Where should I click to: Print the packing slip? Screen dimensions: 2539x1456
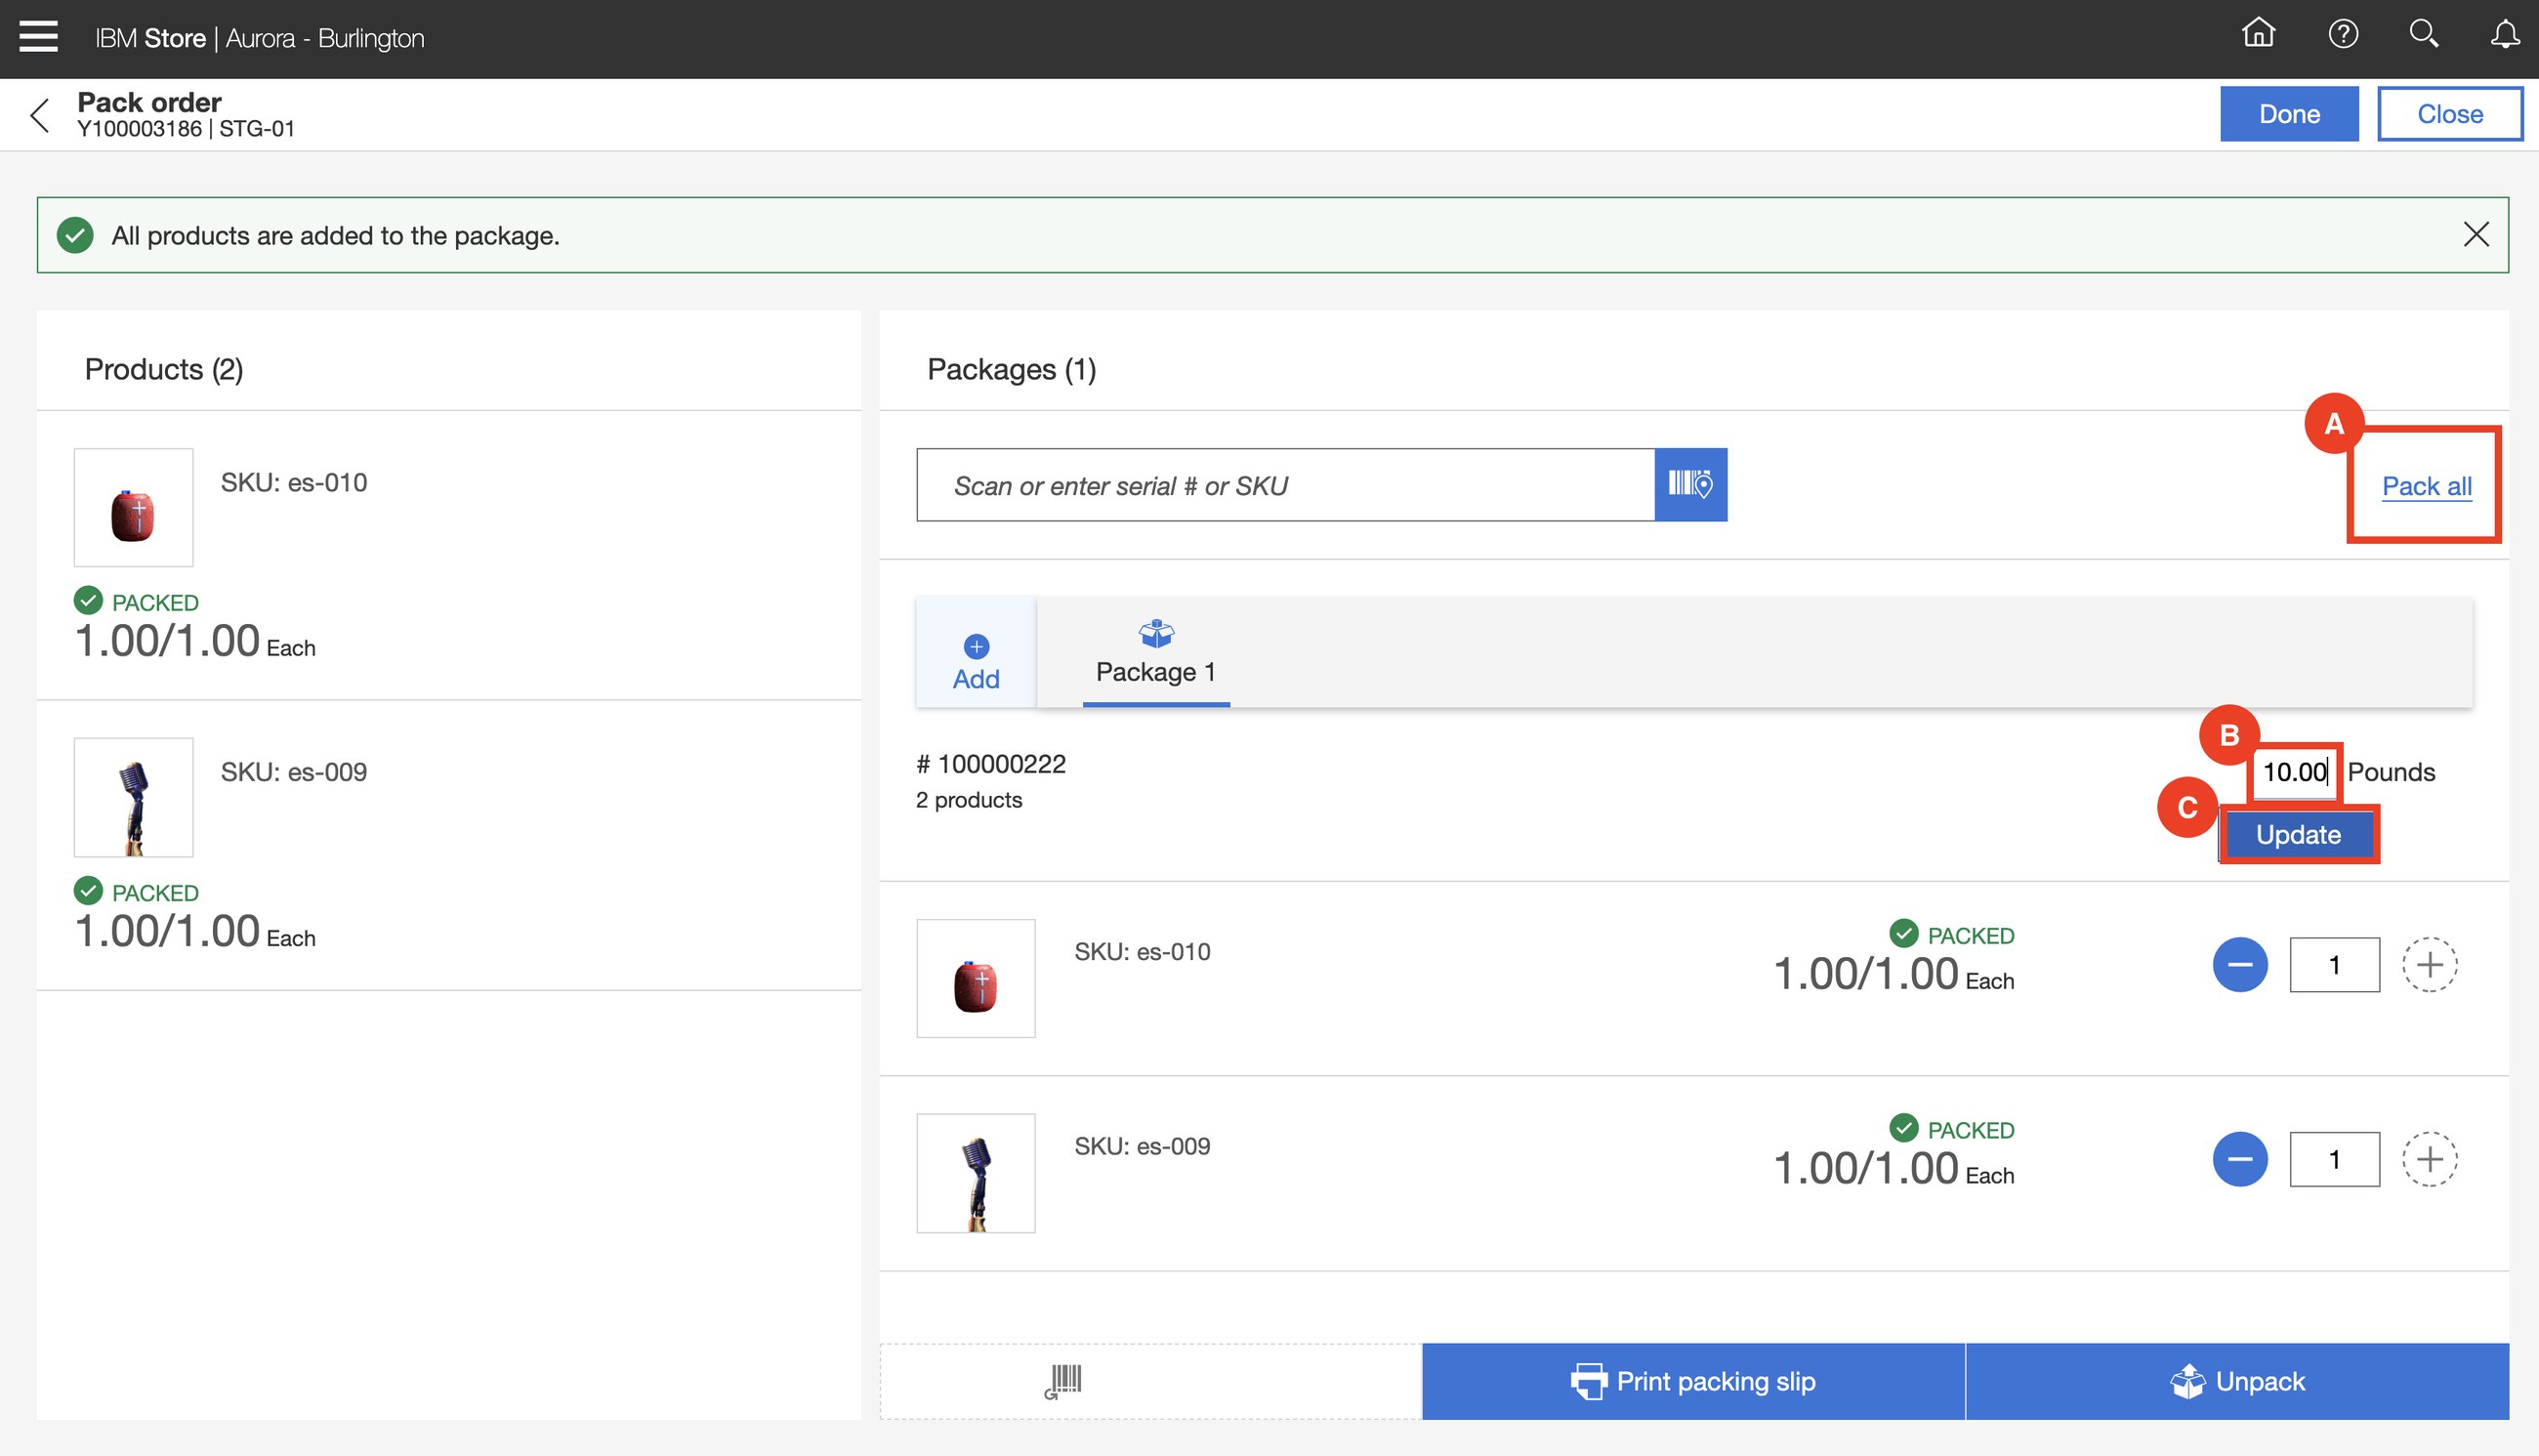1693,1382
